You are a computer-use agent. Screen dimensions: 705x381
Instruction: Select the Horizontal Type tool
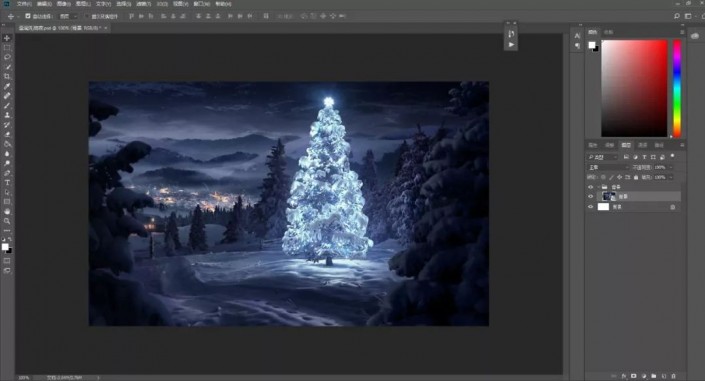tap(7, 183)
